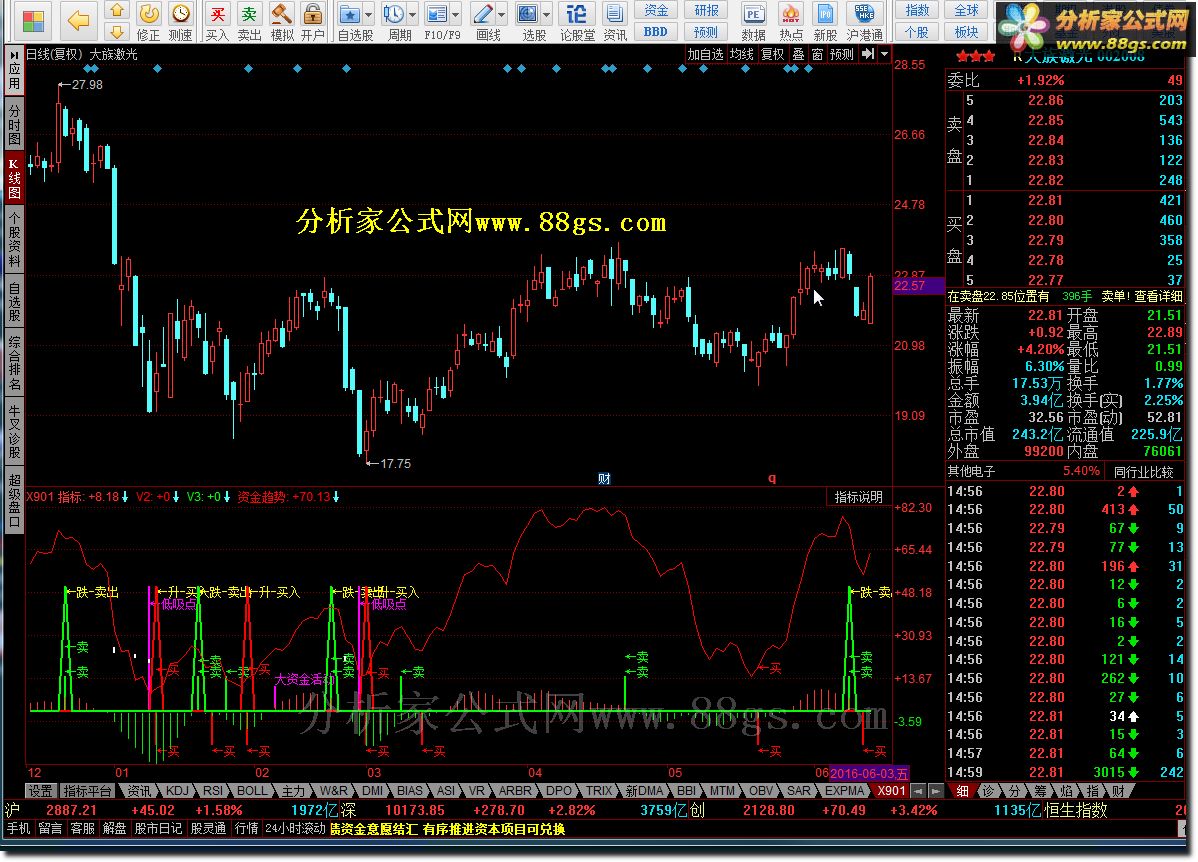
Task: Click the colorful Windows-style home icon
Action: pos(33,21)
